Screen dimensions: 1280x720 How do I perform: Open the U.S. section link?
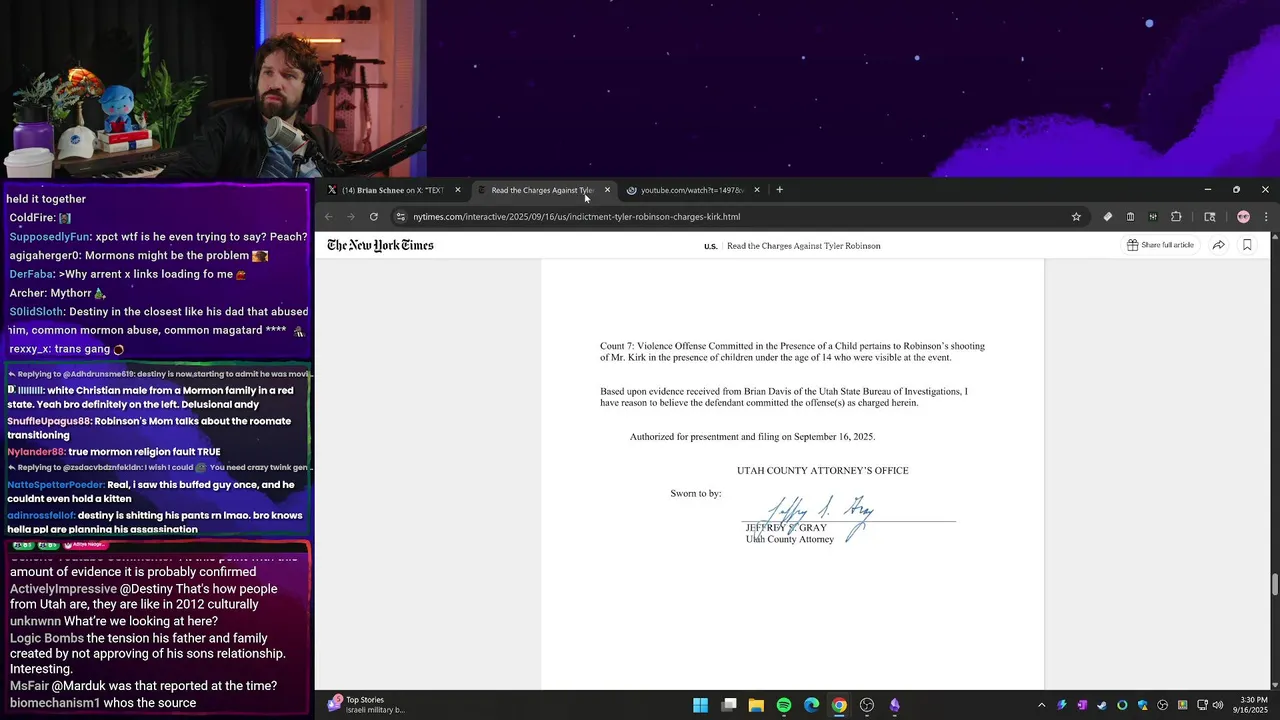[x=710, y=246]
